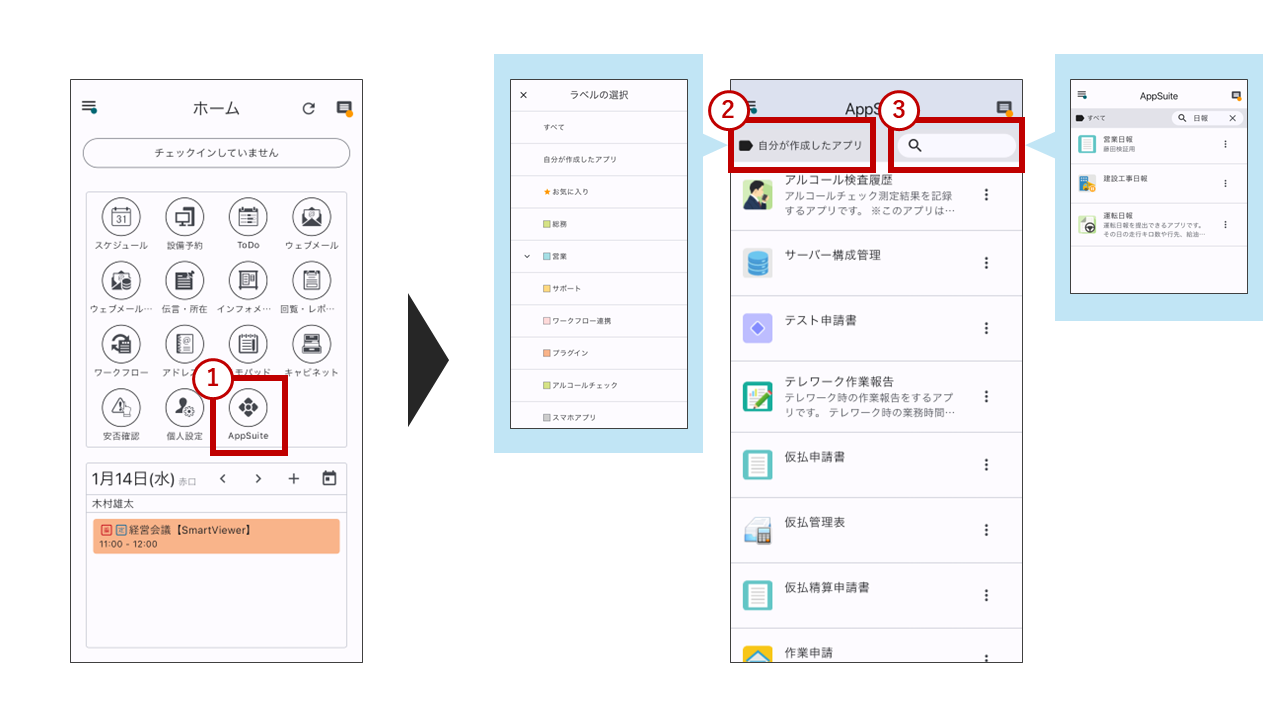This screenshot has width=1280, height=720.
Task: Open the 個人設定 personal settings icon
Action: click(x=184, y=408)
